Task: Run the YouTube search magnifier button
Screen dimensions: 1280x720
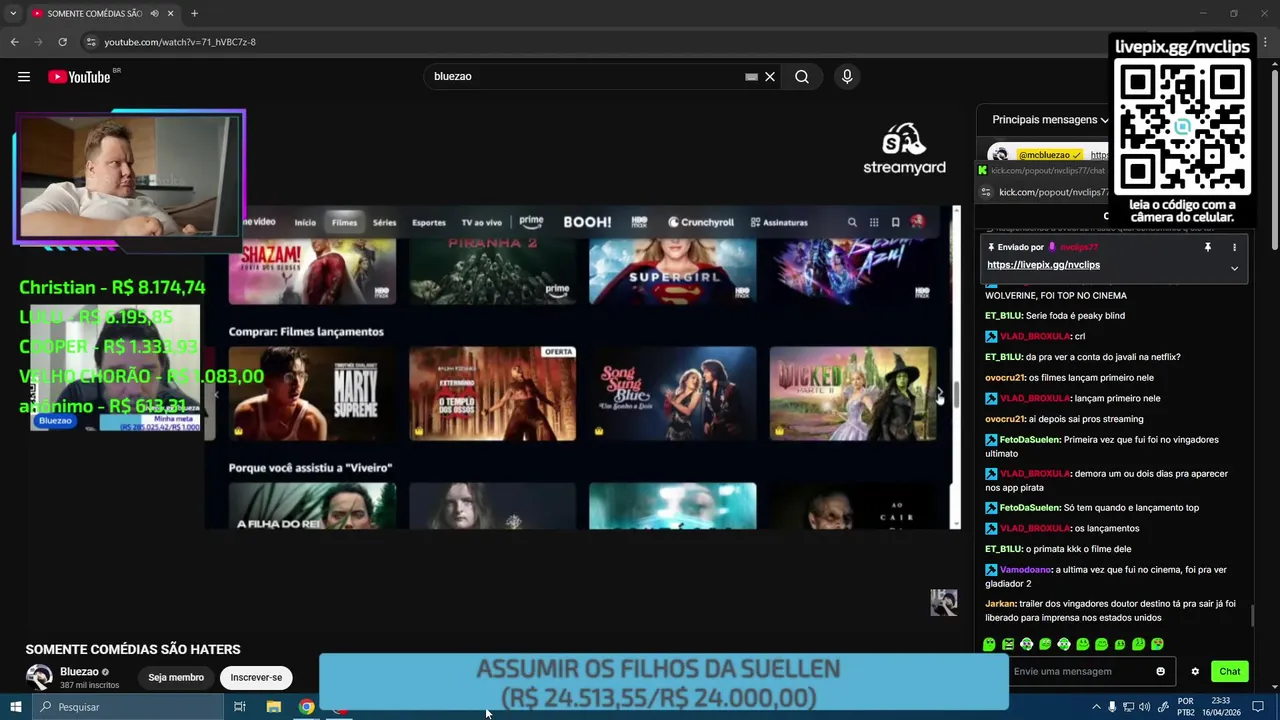Action: (x=802, y=77)
